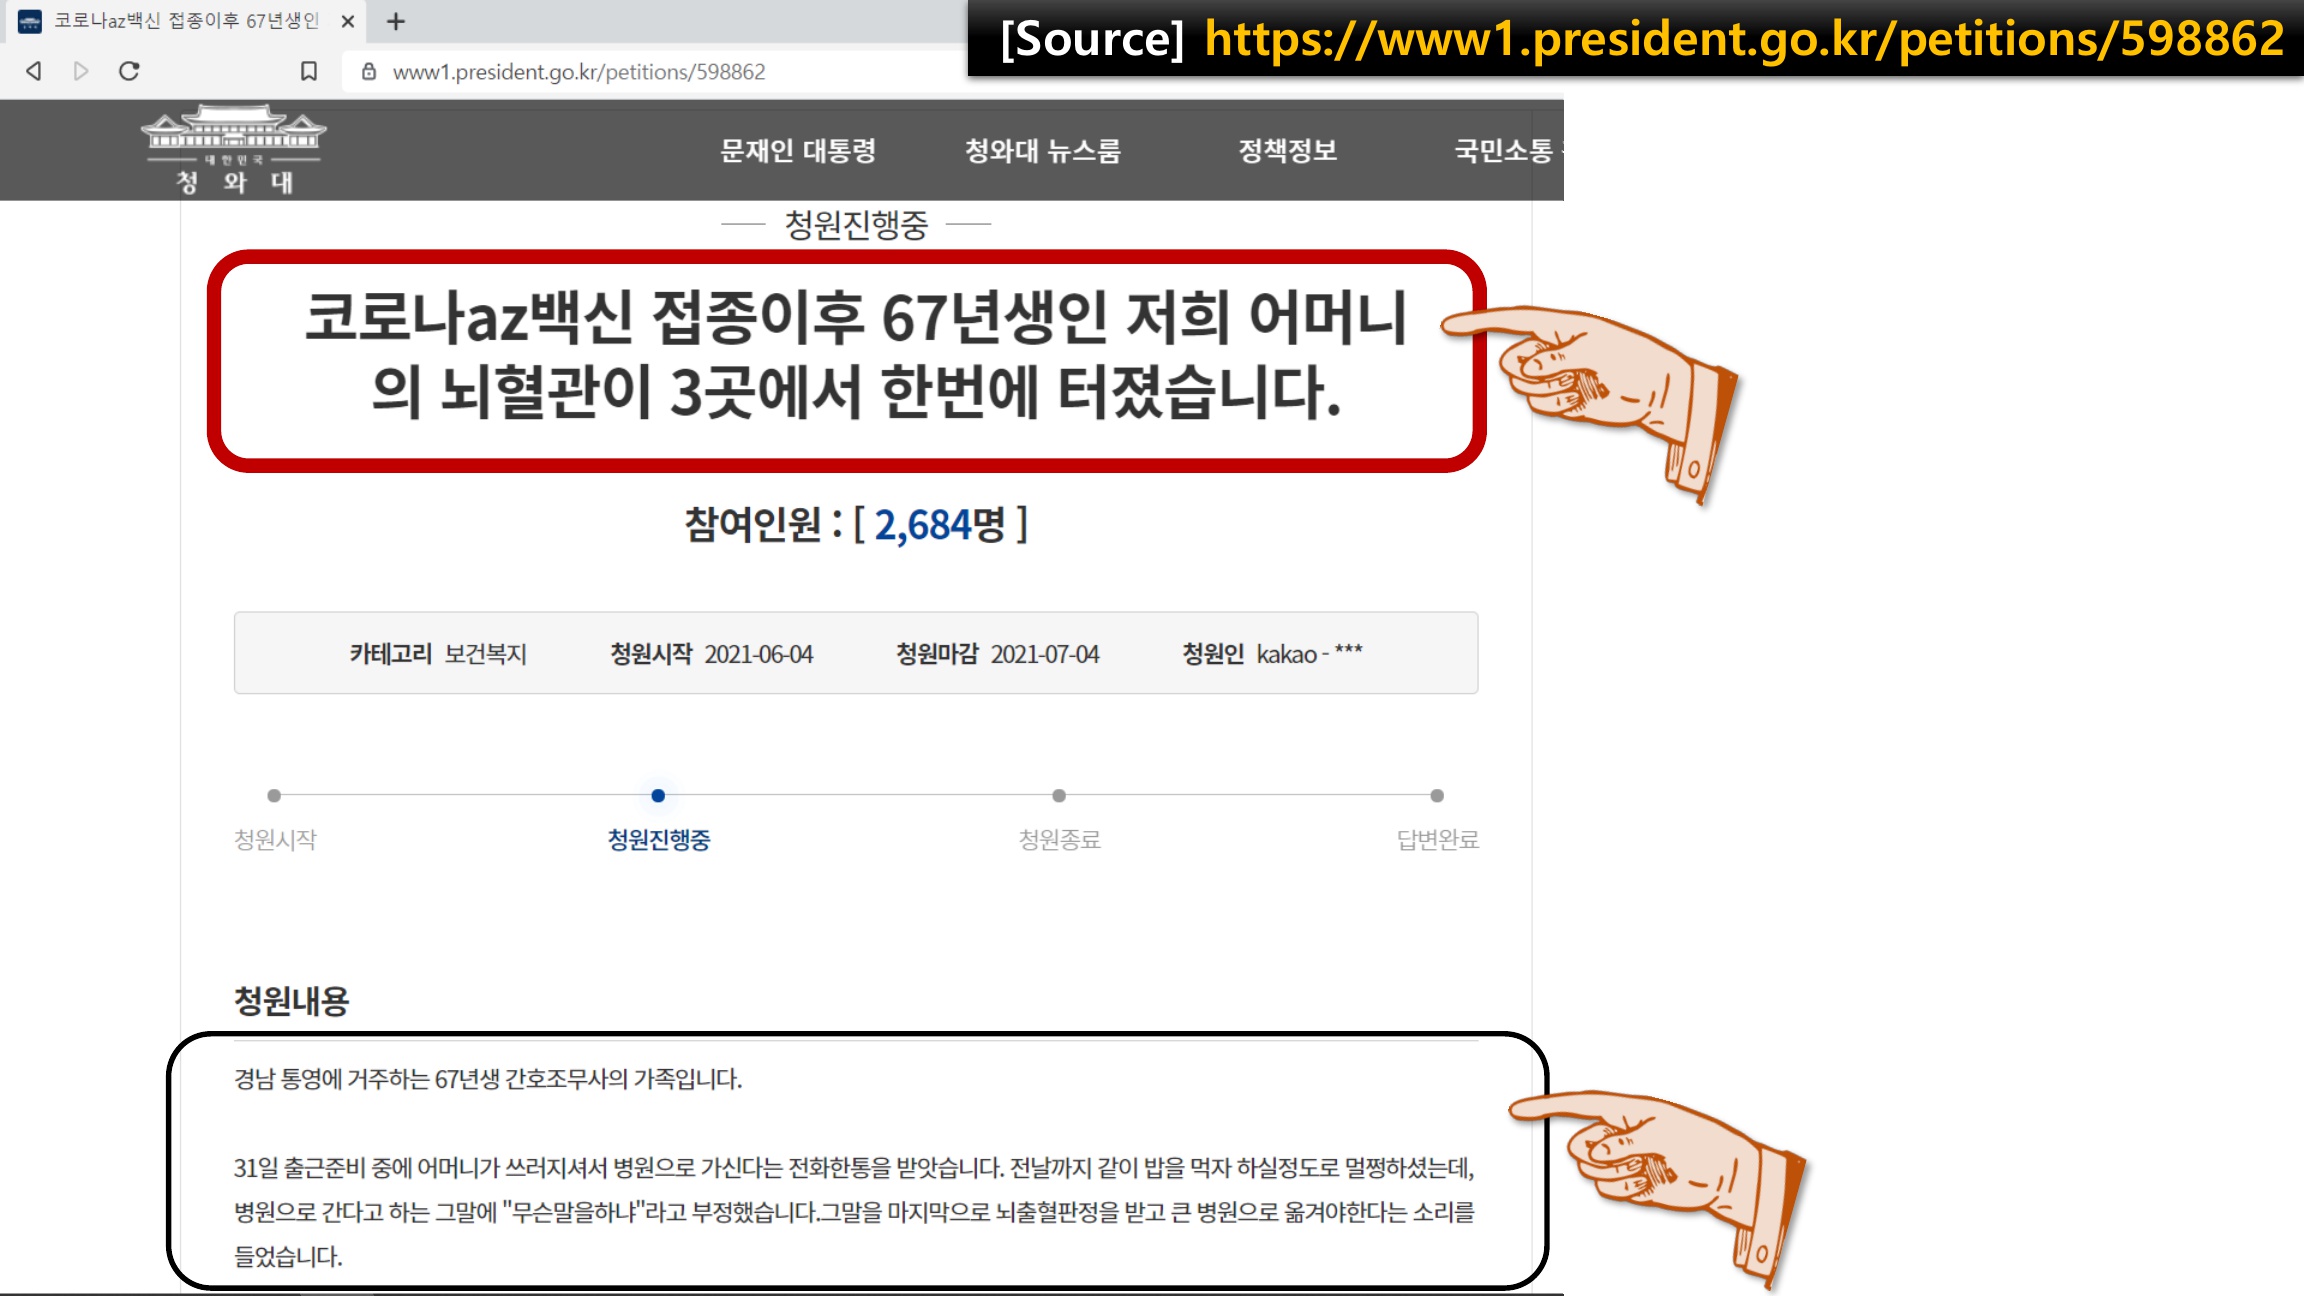Click the yellow source URL link text
This screenshot has width=2304, height=1296.
click(1744, 39)
